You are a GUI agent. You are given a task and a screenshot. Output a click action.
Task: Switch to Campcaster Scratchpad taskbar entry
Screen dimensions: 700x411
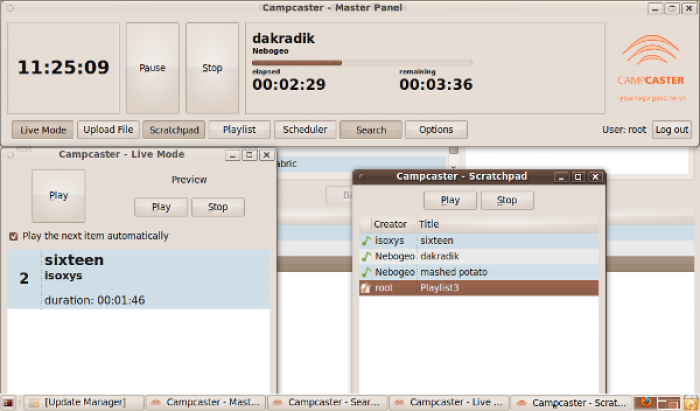click(571, 403)
